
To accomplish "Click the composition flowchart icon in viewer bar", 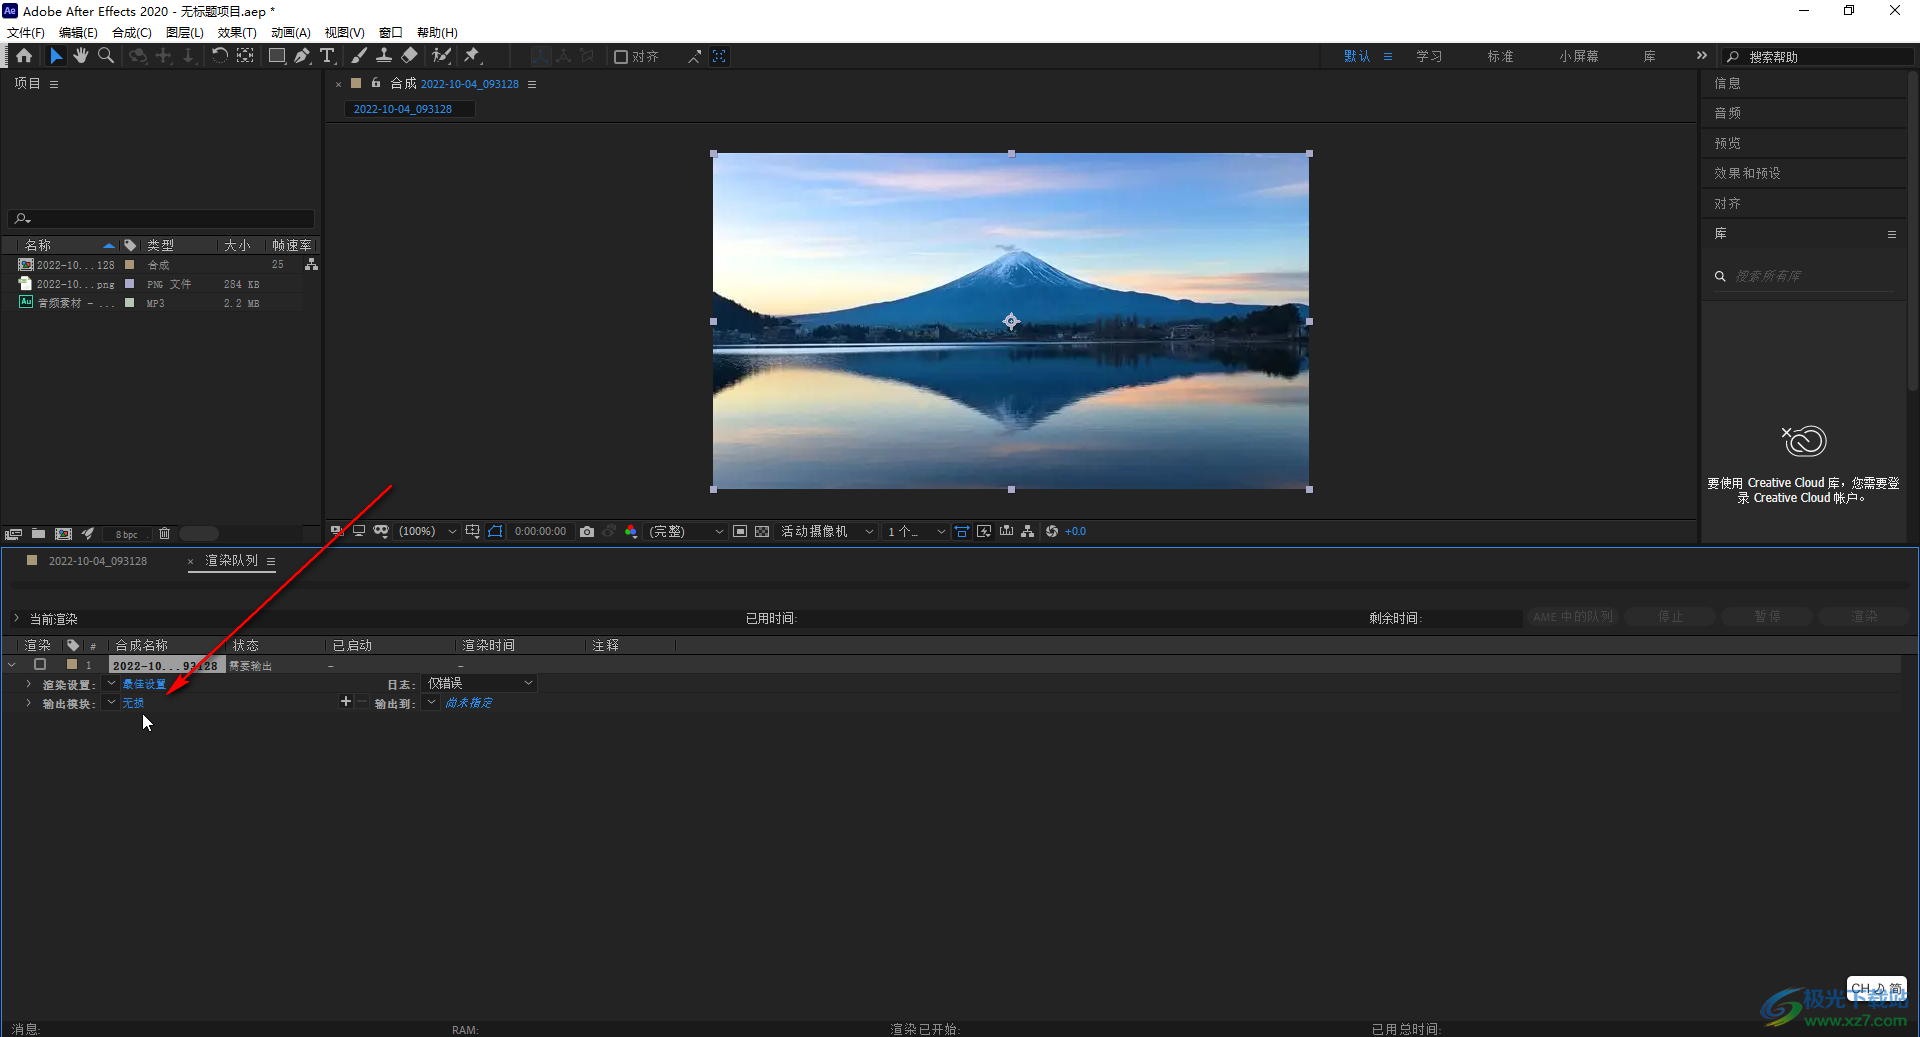I will (x=1028, y=532).
